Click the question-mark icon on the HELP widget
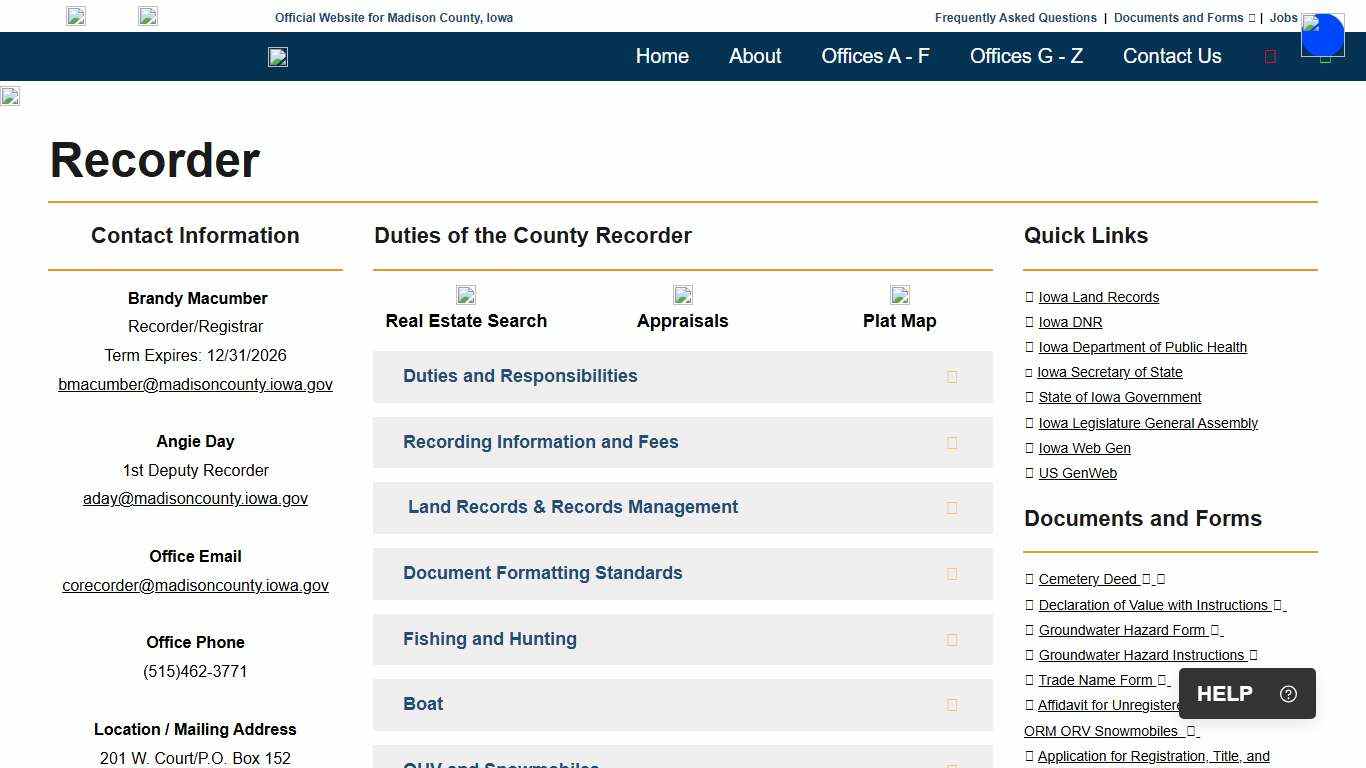This screenshot has width=1366, height=768. point(1288,693)
